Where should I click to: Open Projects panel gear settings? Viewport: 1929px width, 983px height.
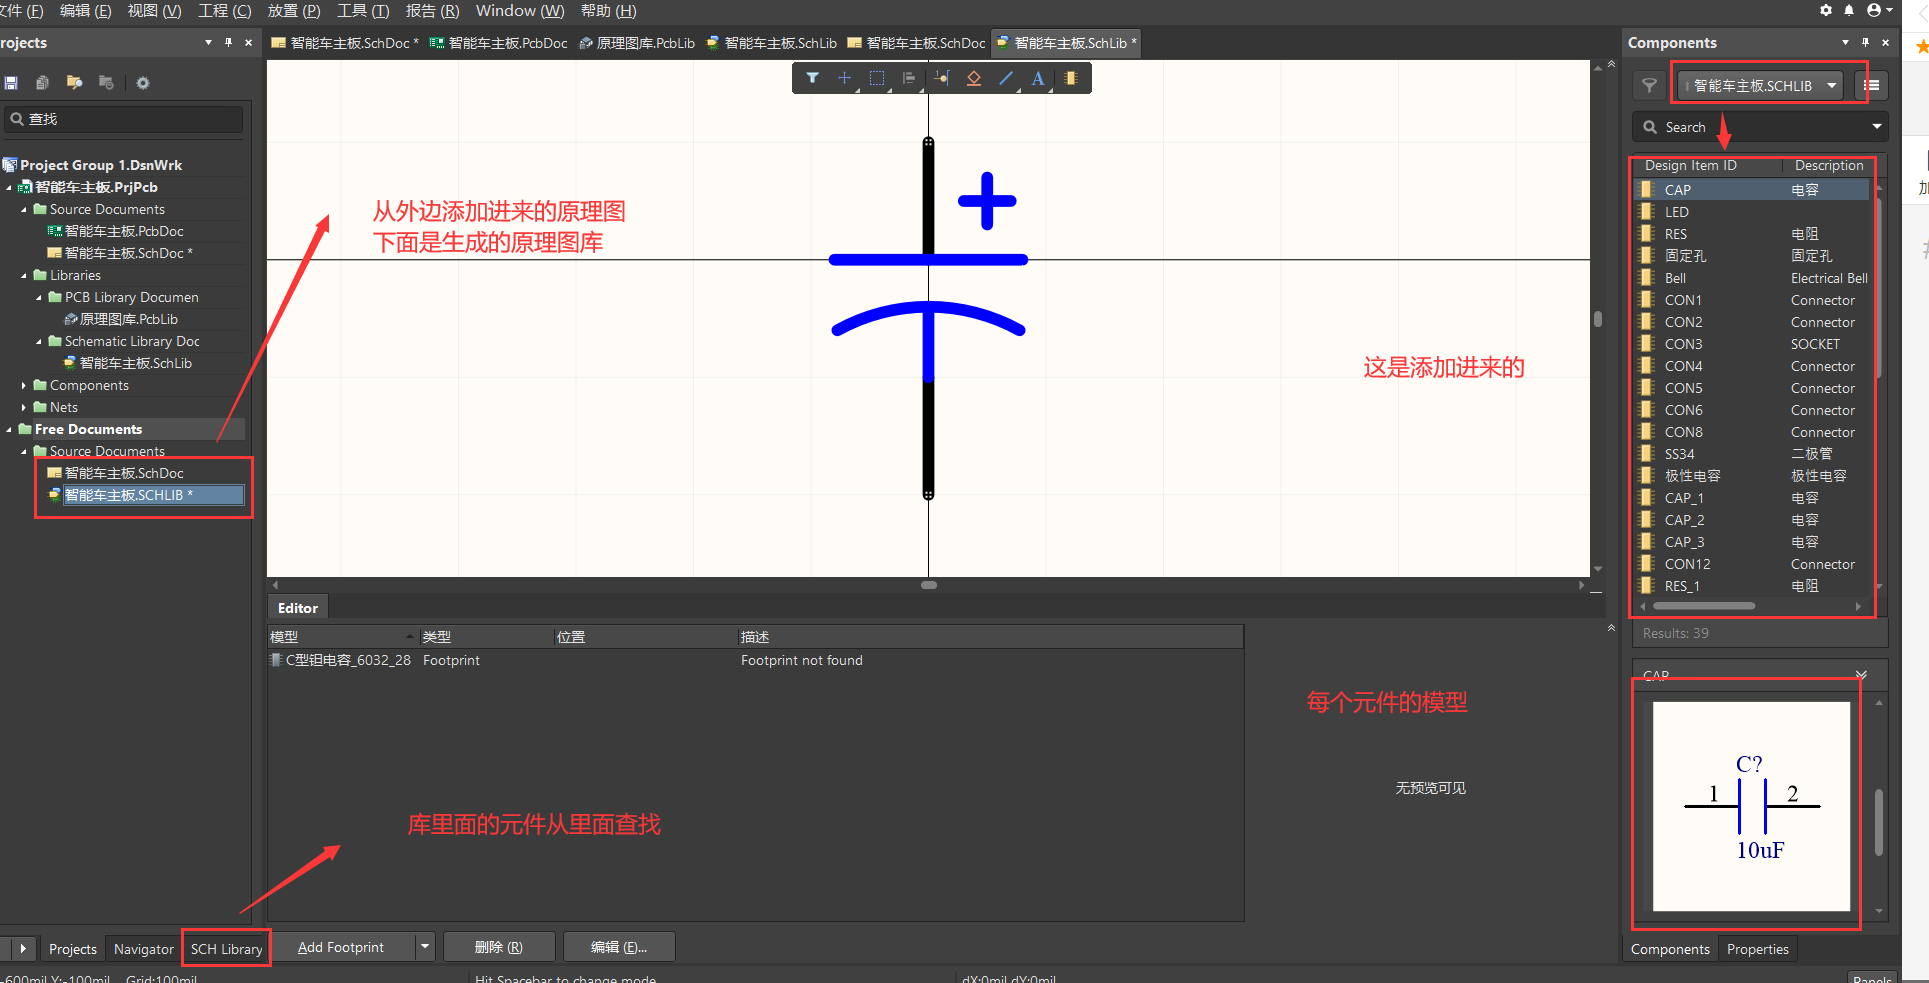click(x=143, y=83)
